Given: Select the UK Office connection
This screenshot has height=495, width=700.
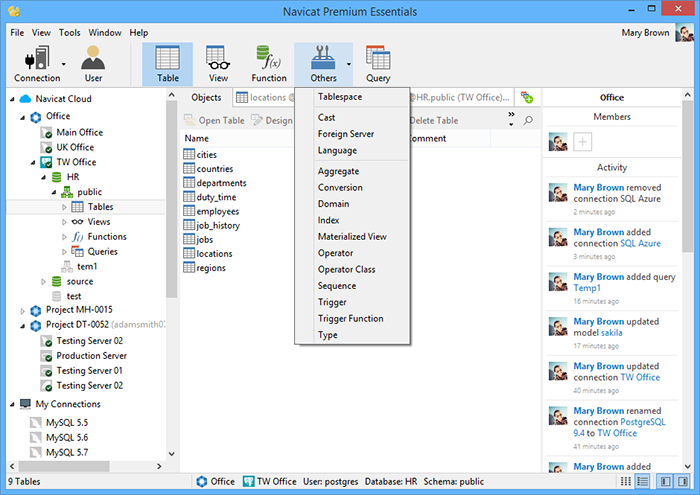Looking at the screenshot, I should [x=75, y=147].
